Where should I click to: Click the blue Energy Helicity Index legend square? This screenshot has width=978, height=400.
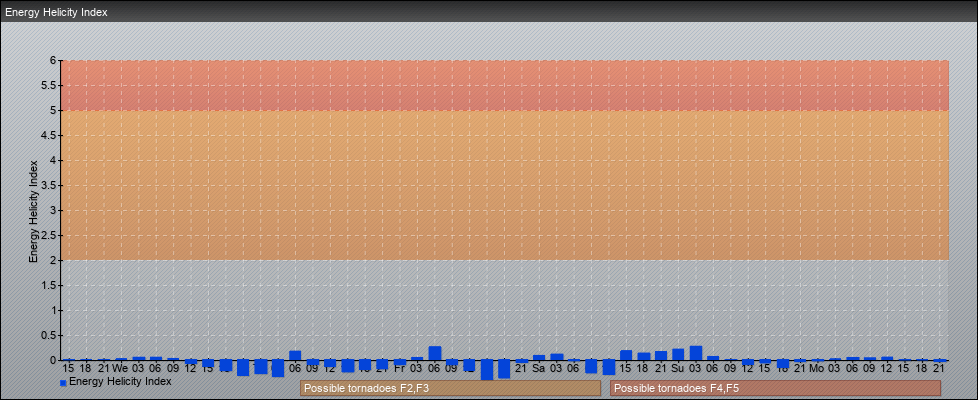click(63, 383)
